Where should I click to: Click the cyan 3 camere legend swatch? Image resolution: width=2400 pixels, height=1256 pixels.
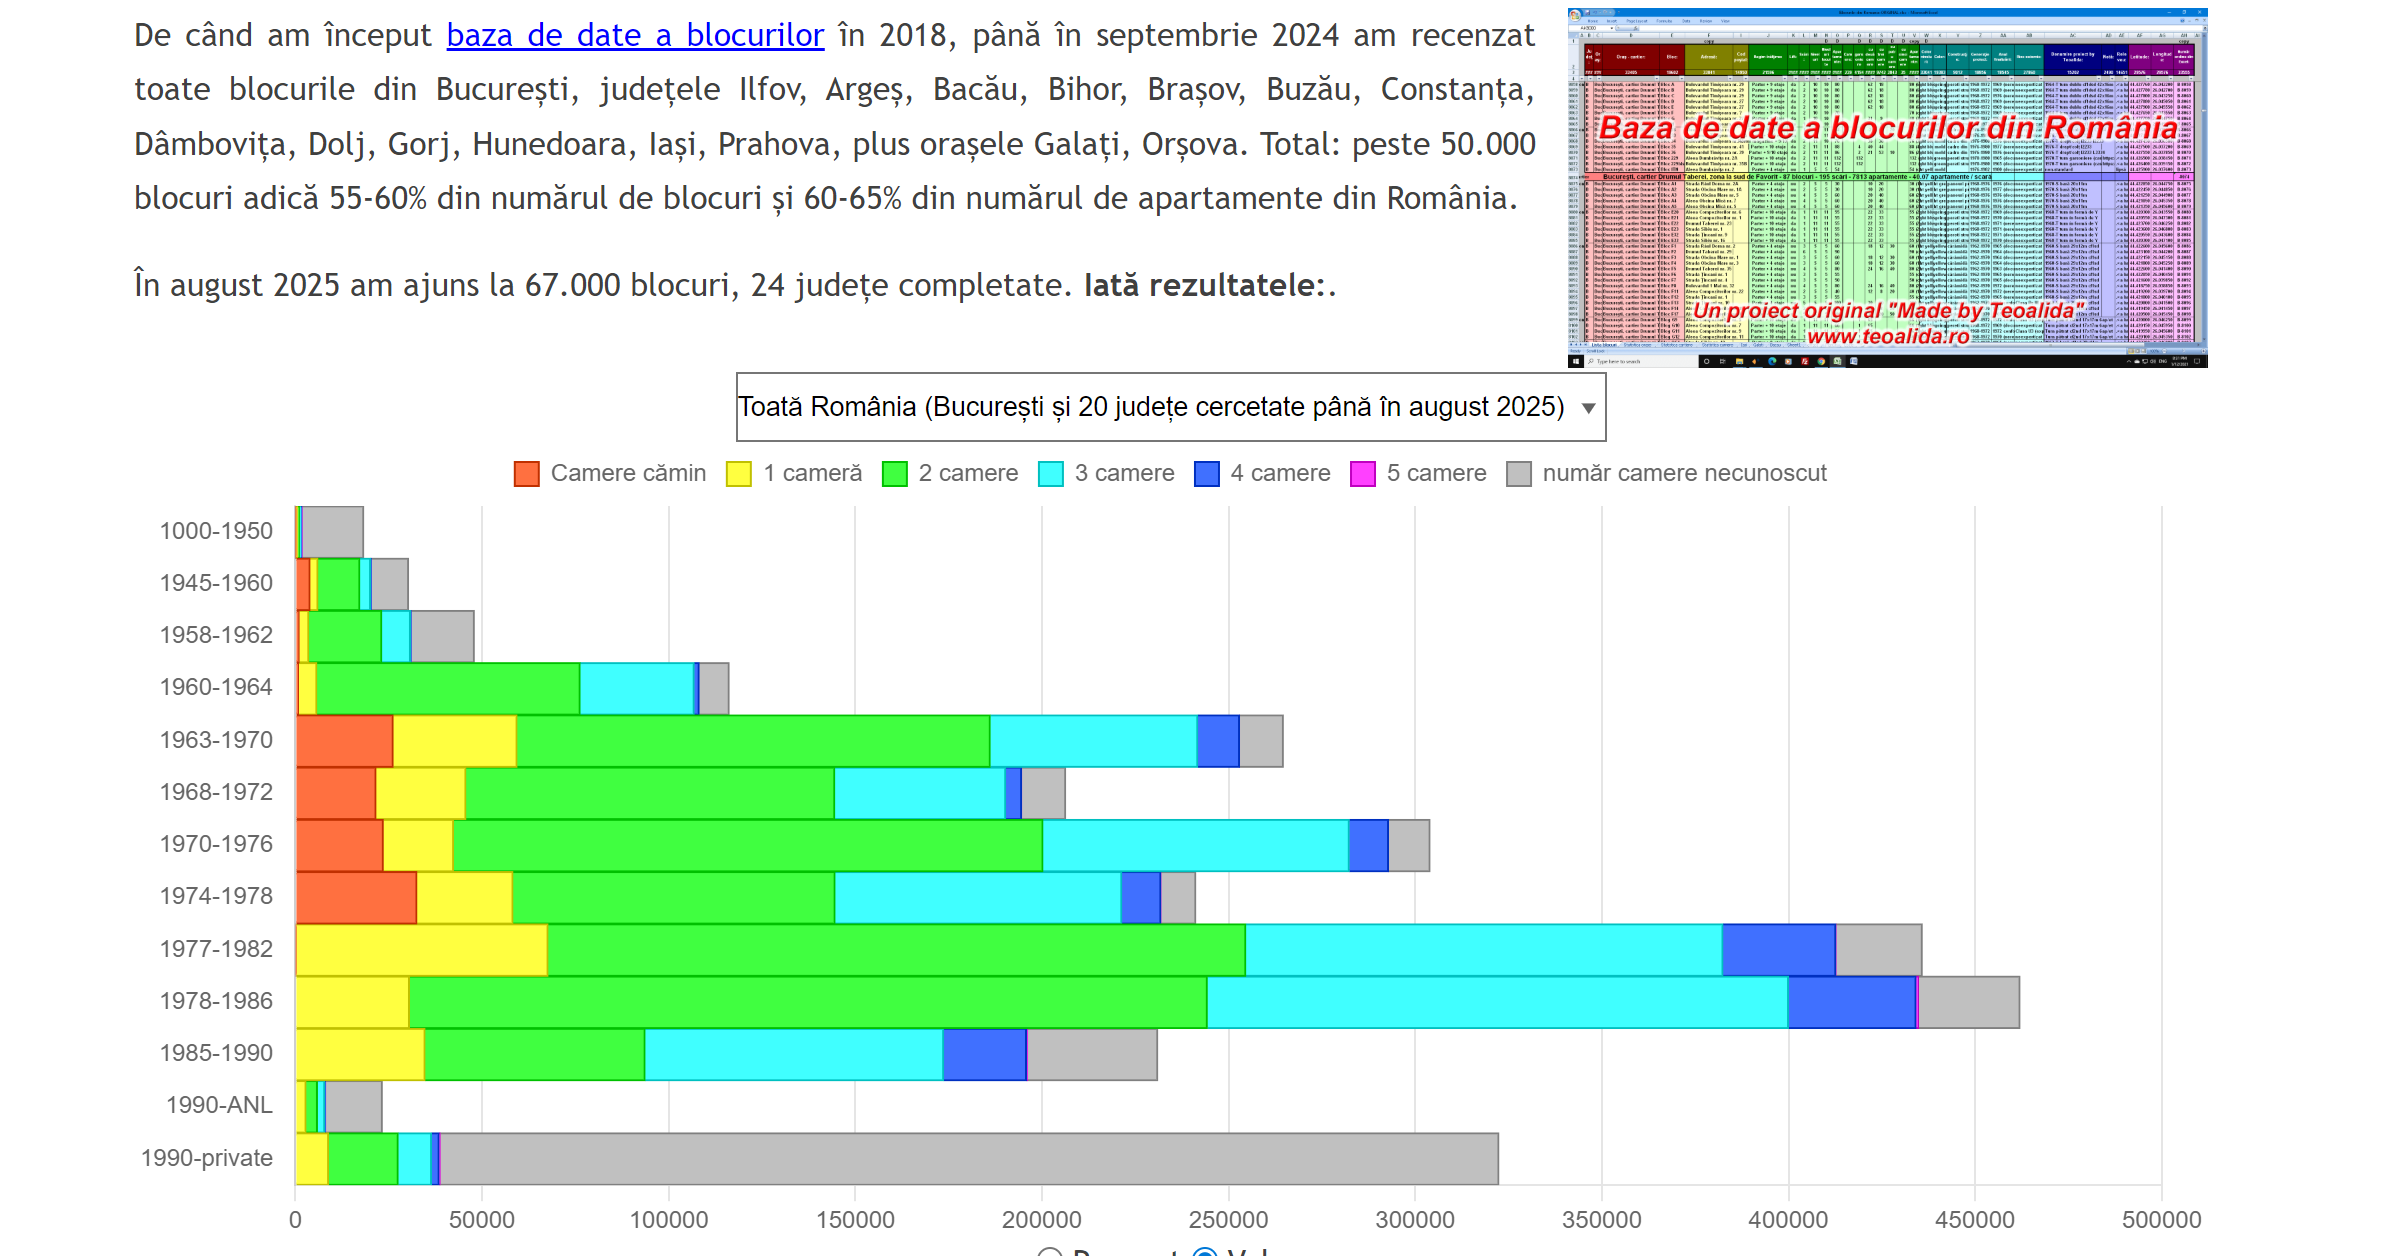click(x=1051, y=474)
